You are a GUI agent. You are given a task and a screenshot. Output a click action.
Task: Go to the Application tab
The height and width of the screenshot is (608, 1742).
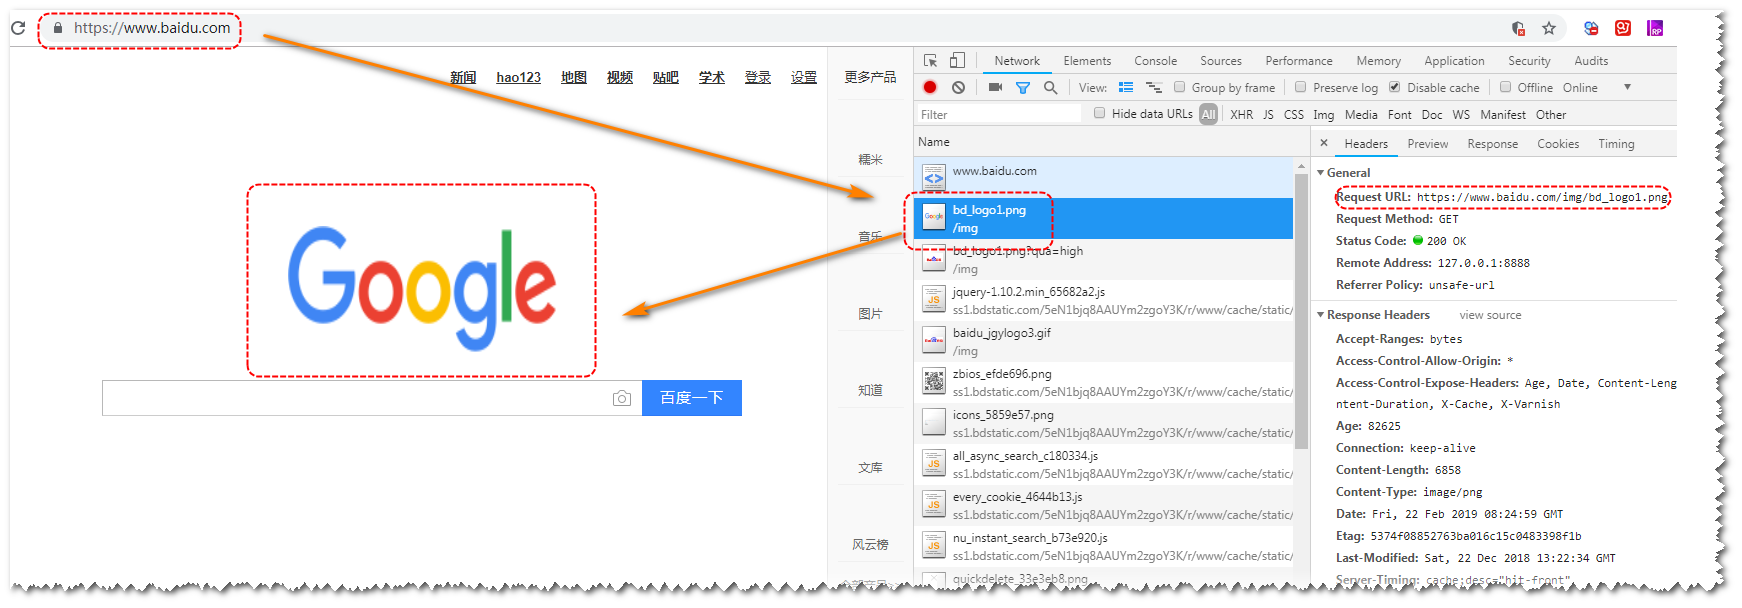(x=1454, y=61)
